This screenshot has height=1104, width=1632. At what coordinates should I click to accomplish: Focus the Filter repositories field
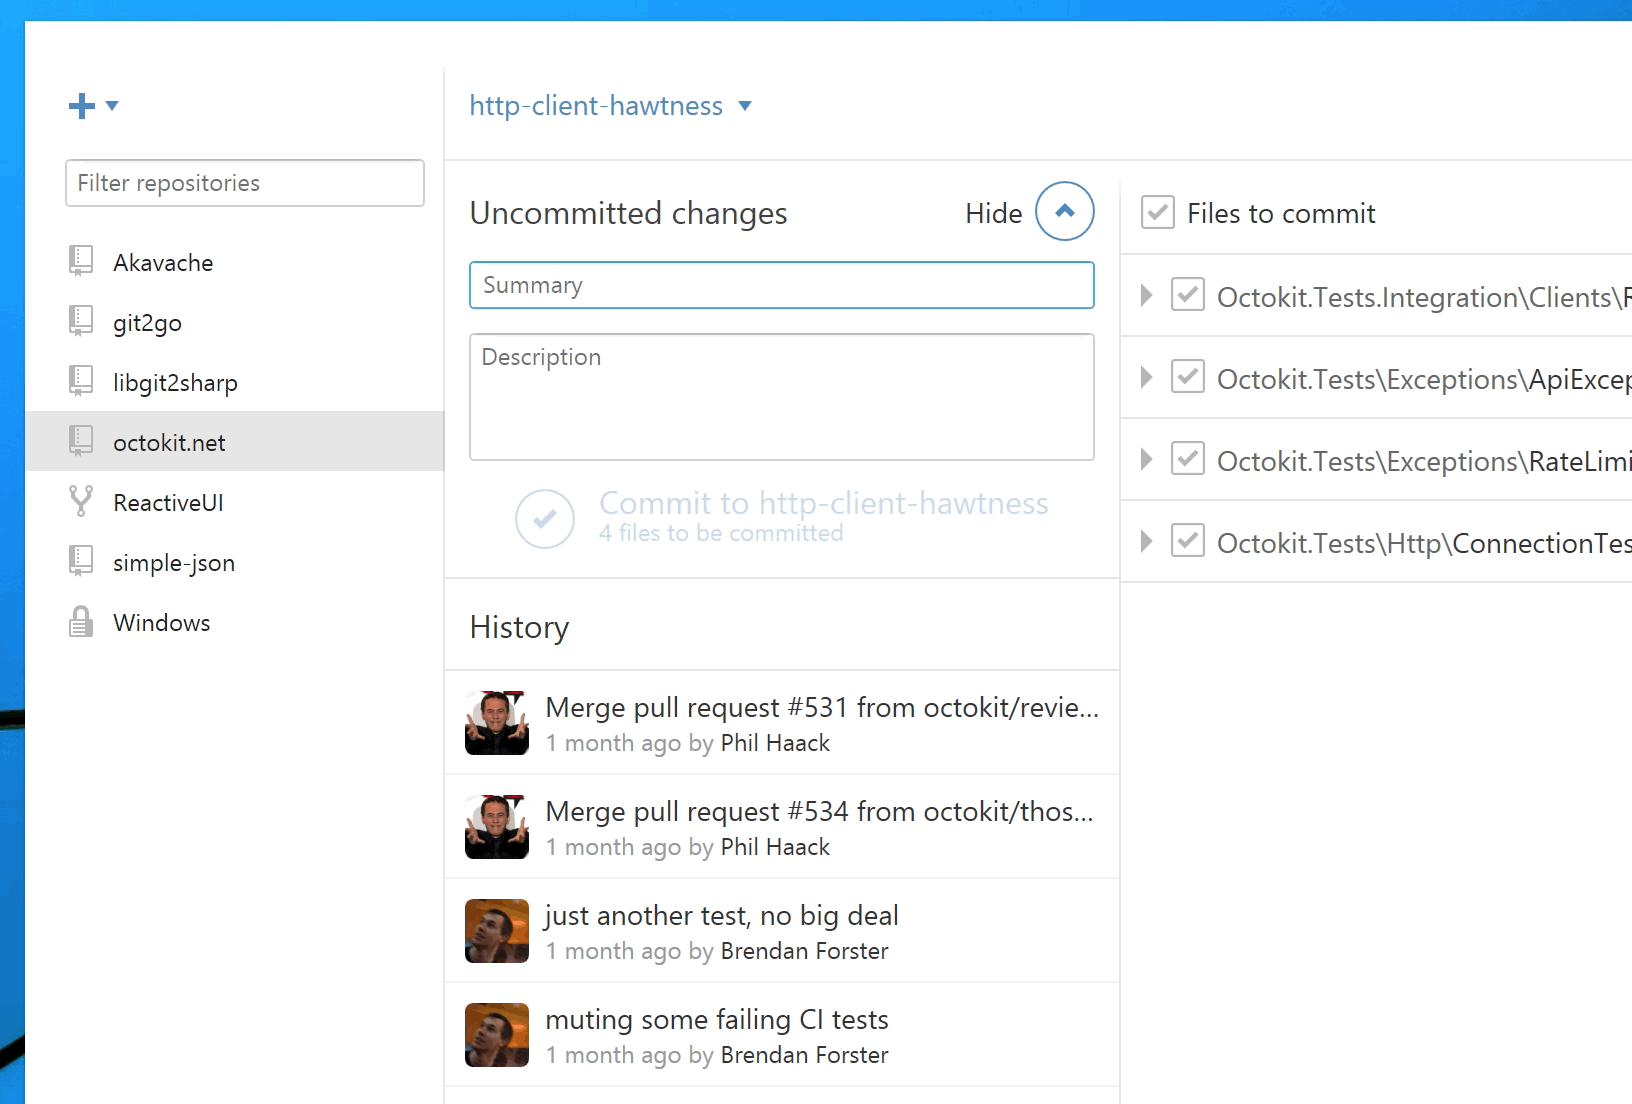click(x=245, y=183)
